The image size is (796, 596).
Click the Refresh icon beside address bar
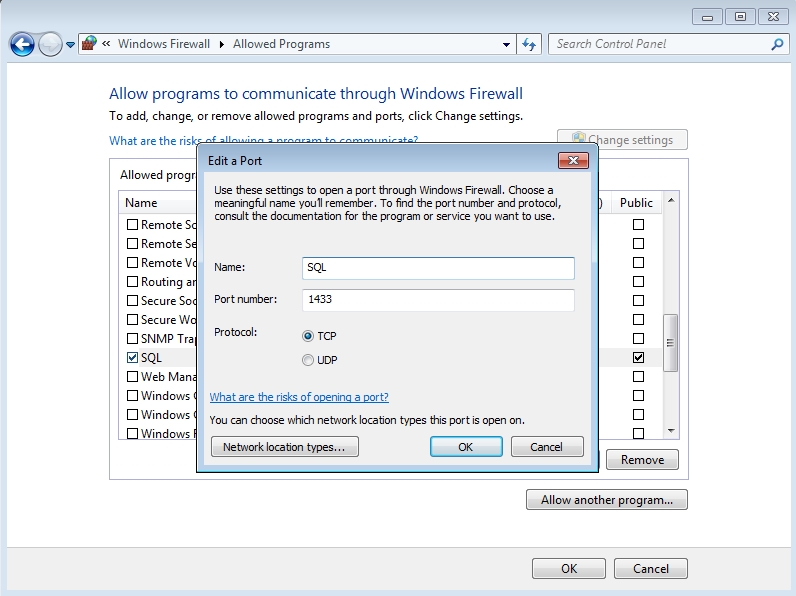coord(530,44)
